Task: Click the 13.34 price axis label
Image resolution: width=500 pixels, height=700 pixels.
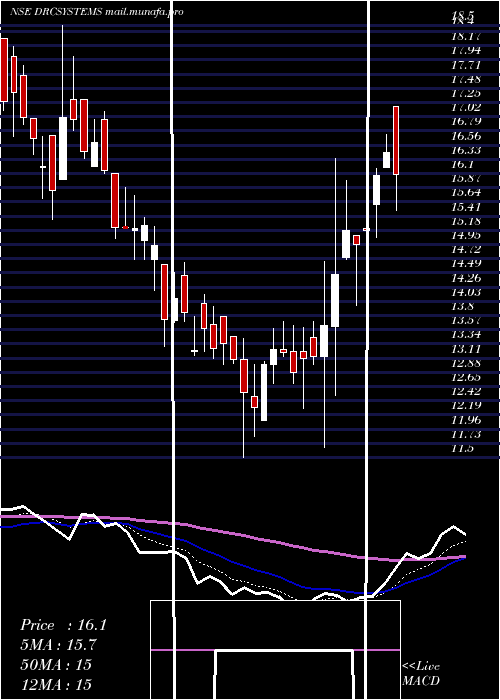Action: [x=466, y=334]
